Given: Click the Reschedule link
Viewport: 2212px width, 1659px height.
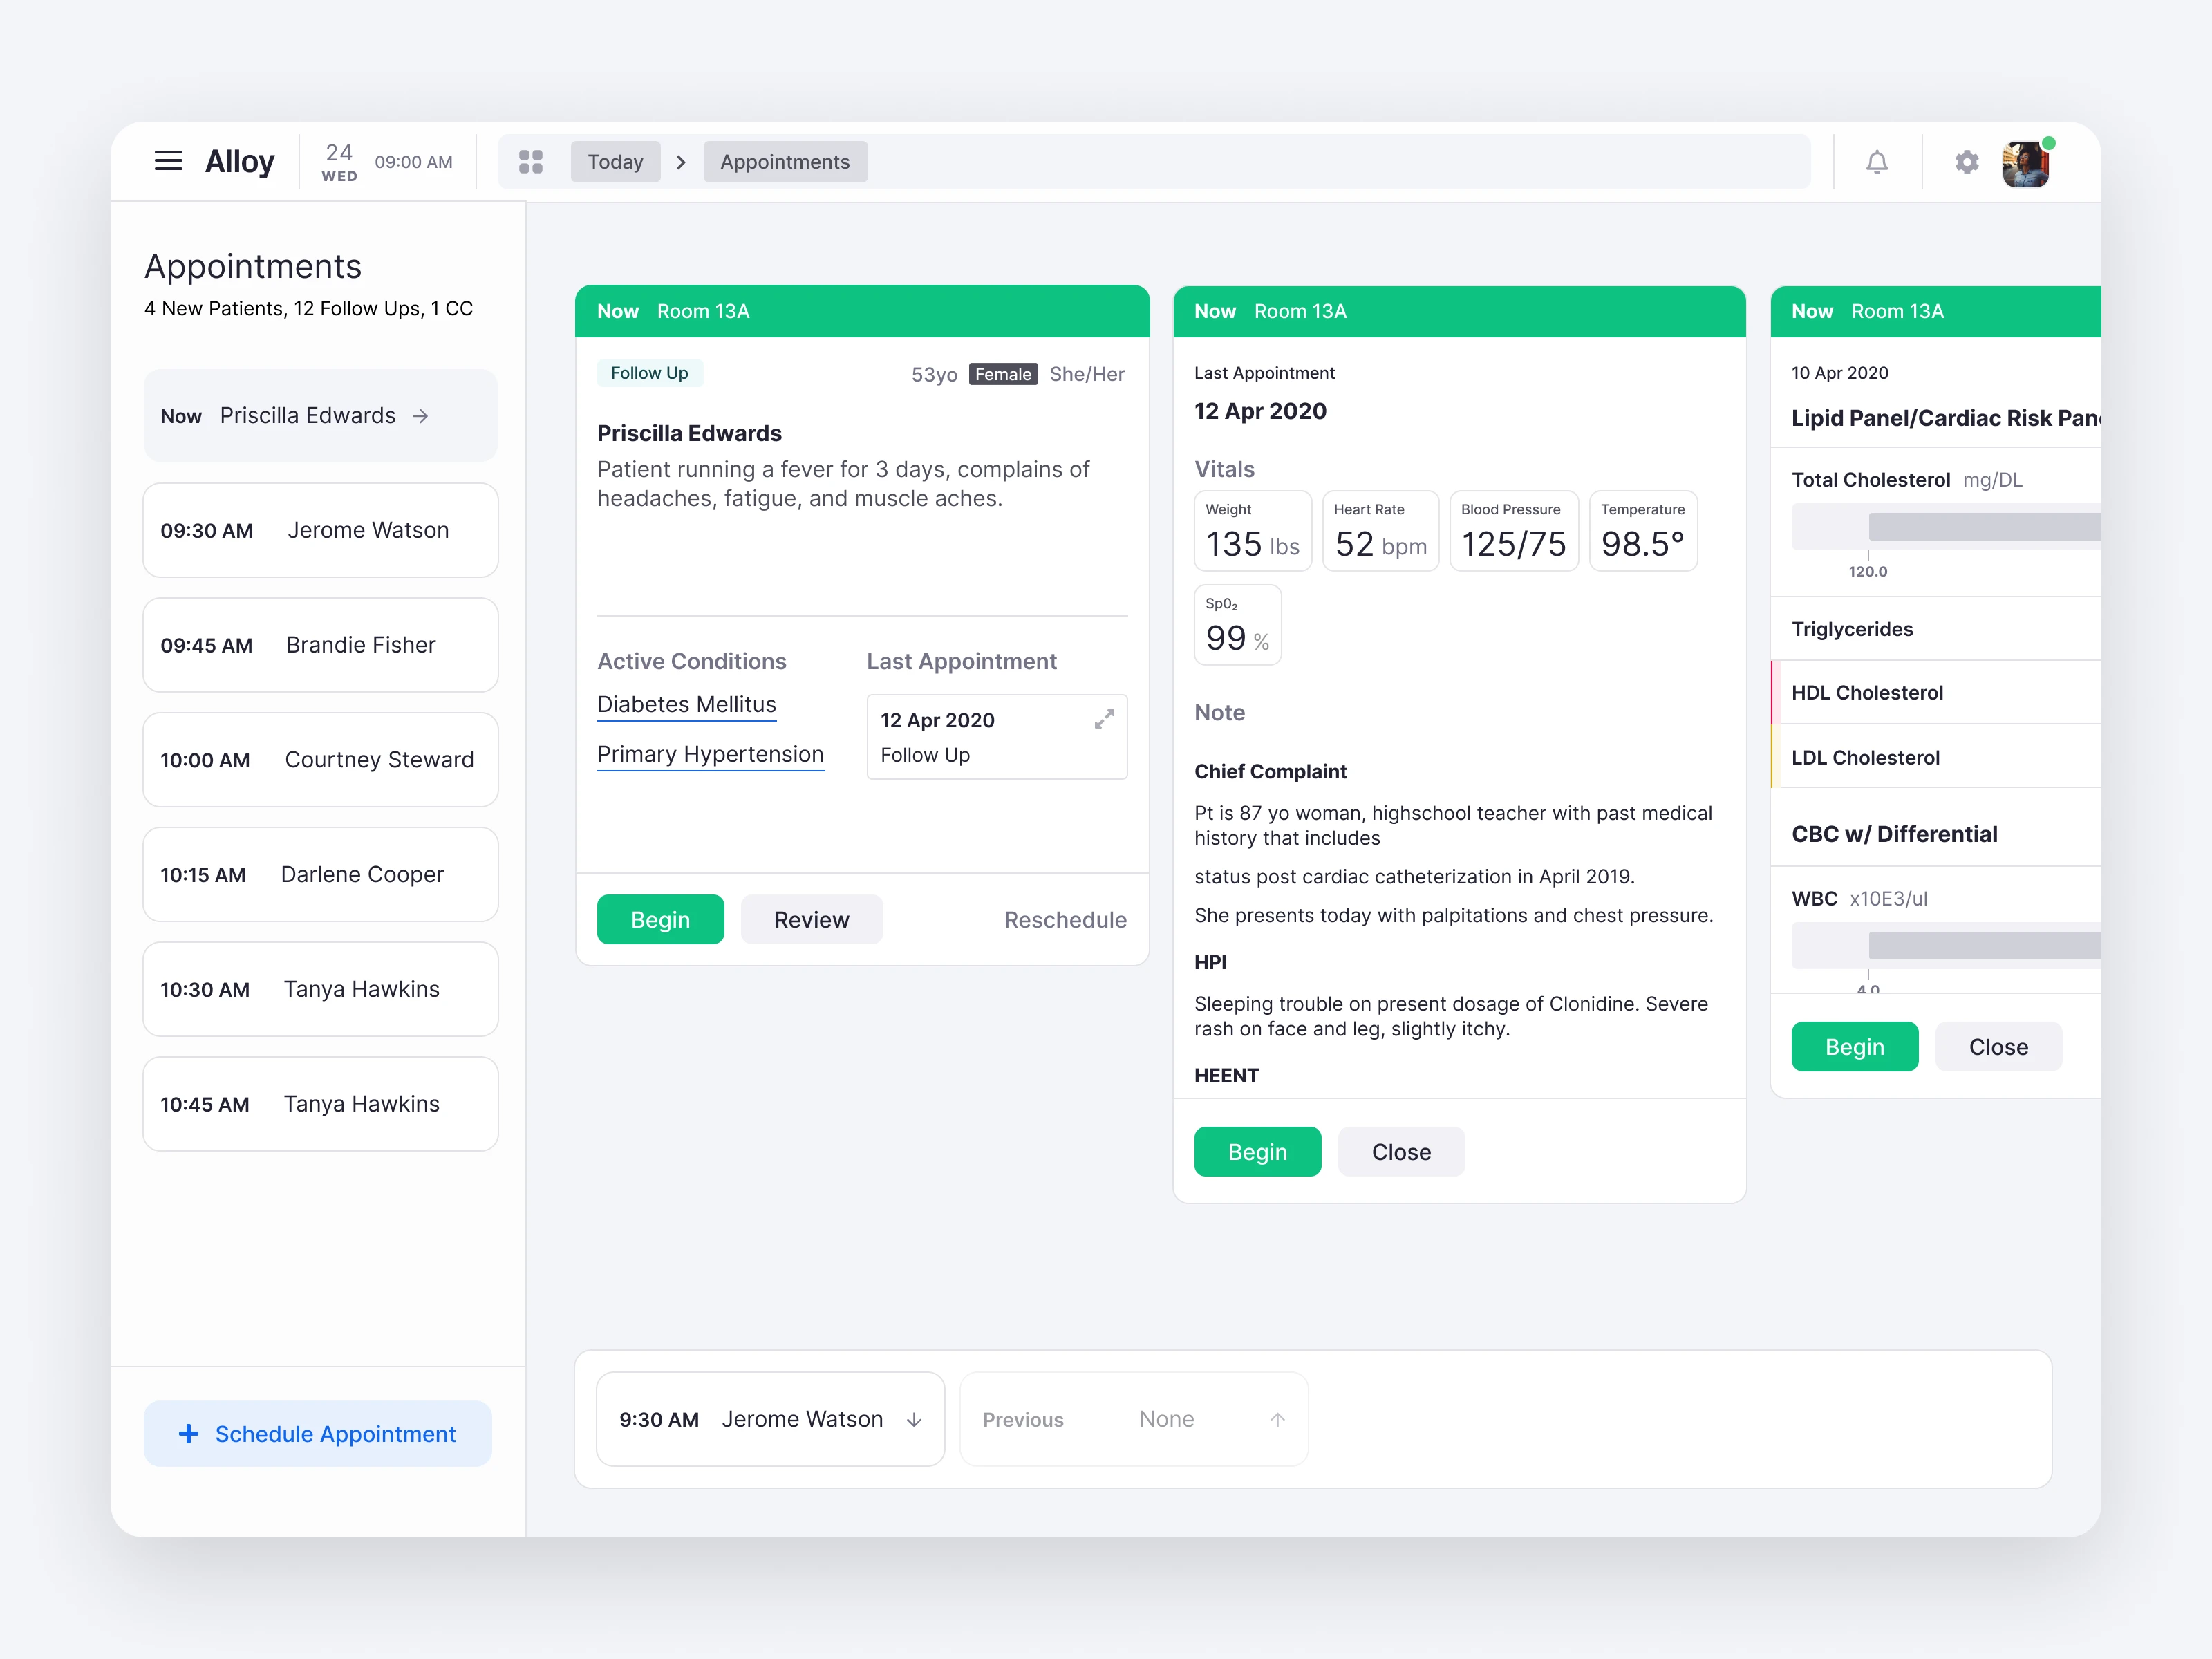Looking at the screenshot, I should point(1065,920).
